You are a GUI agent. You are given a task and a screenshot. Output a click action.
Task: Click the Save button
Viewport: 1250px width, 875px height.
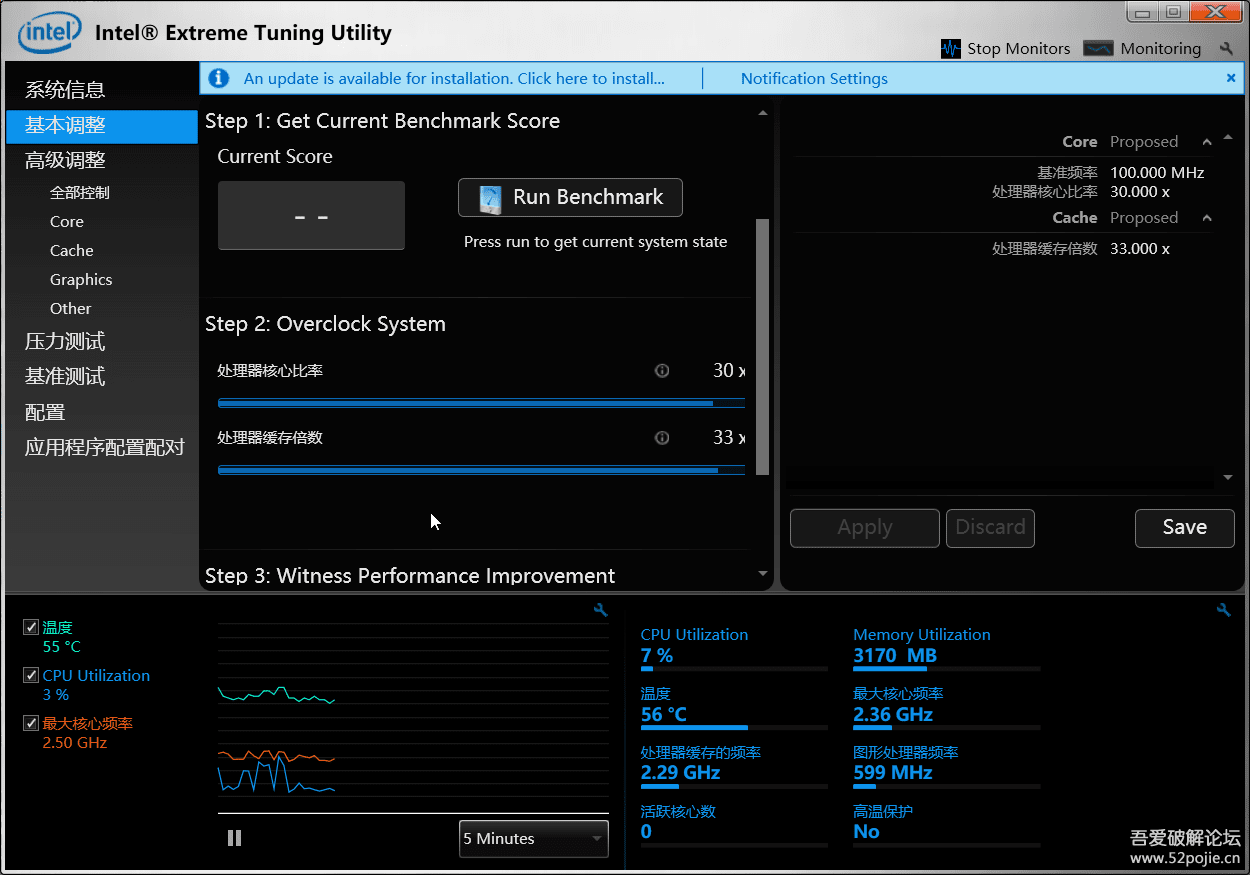tap(1185, 528)
